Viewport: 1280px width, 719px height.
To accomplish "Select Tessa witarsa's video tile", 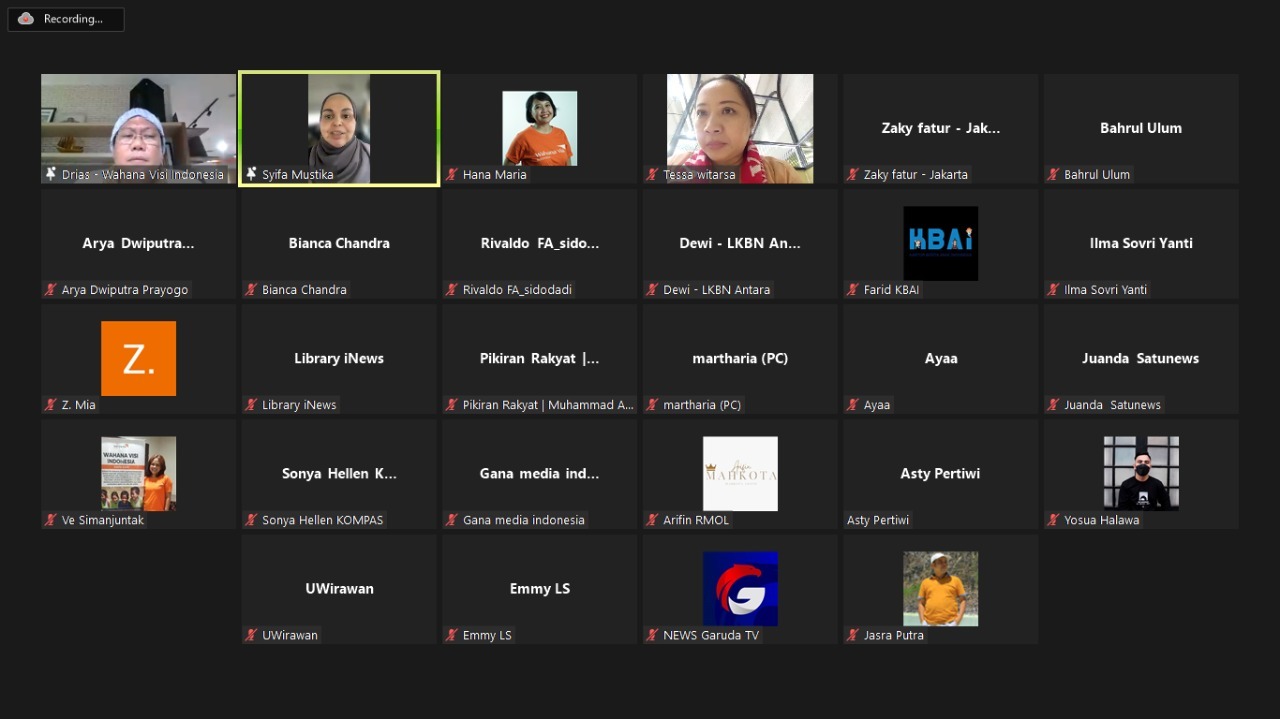I will 740,128.
